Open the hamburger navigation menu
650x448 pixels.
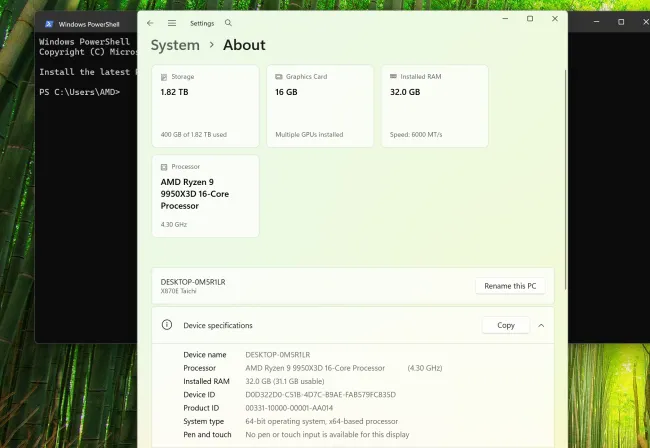click(172, 22)
